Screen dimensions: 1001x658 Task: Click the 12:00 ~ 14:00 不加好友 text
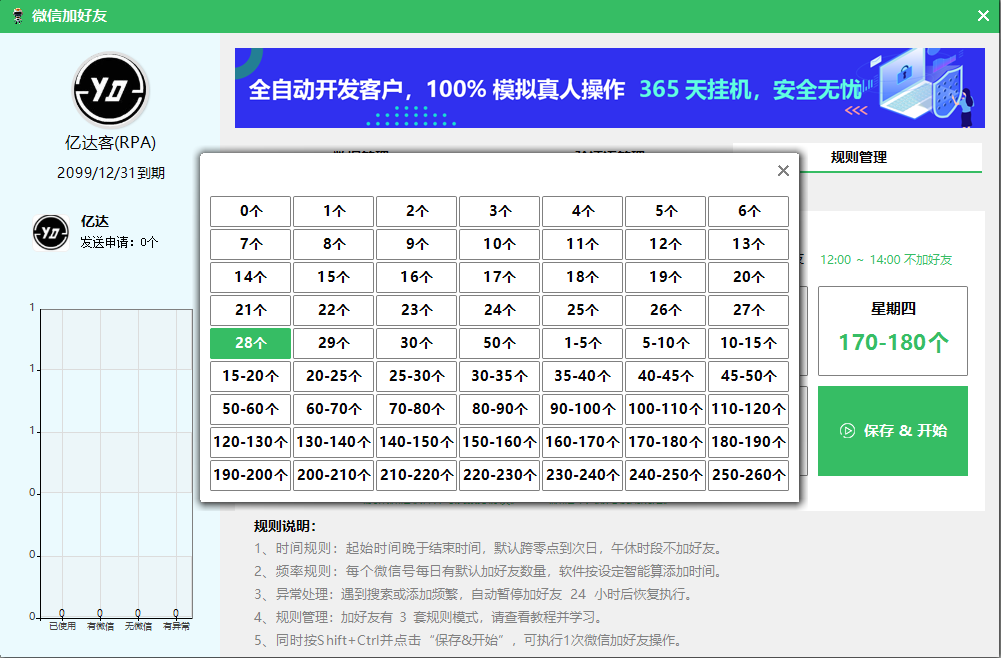(x=886, y=260)
